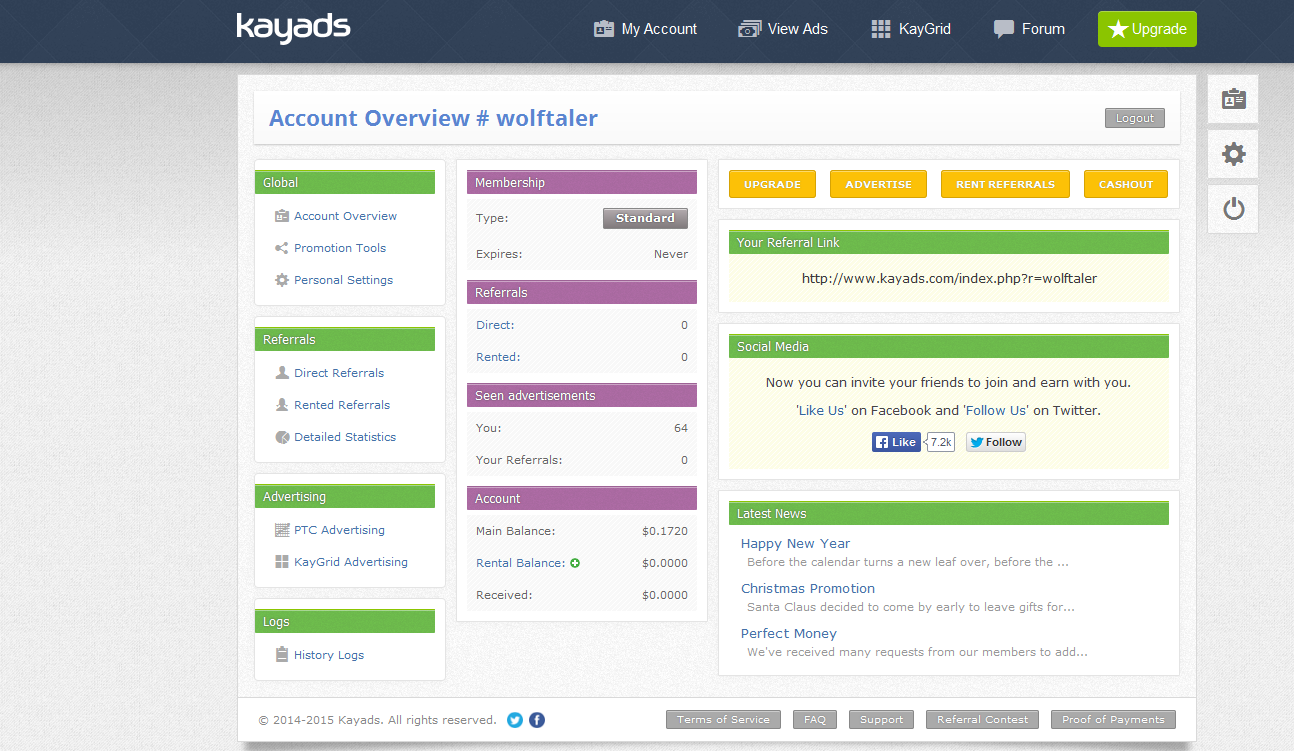Click the Rental Balance link
This screenshot has height=751, width=1294.
point(520,563)
